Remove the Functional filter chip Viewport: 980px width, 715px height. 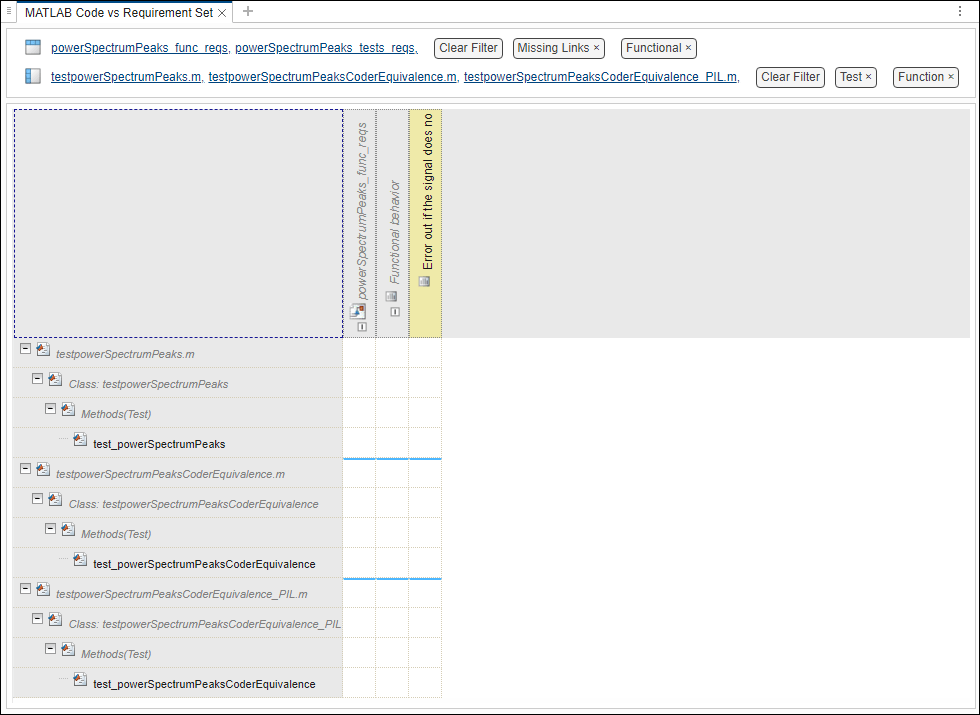click(687, 48)
